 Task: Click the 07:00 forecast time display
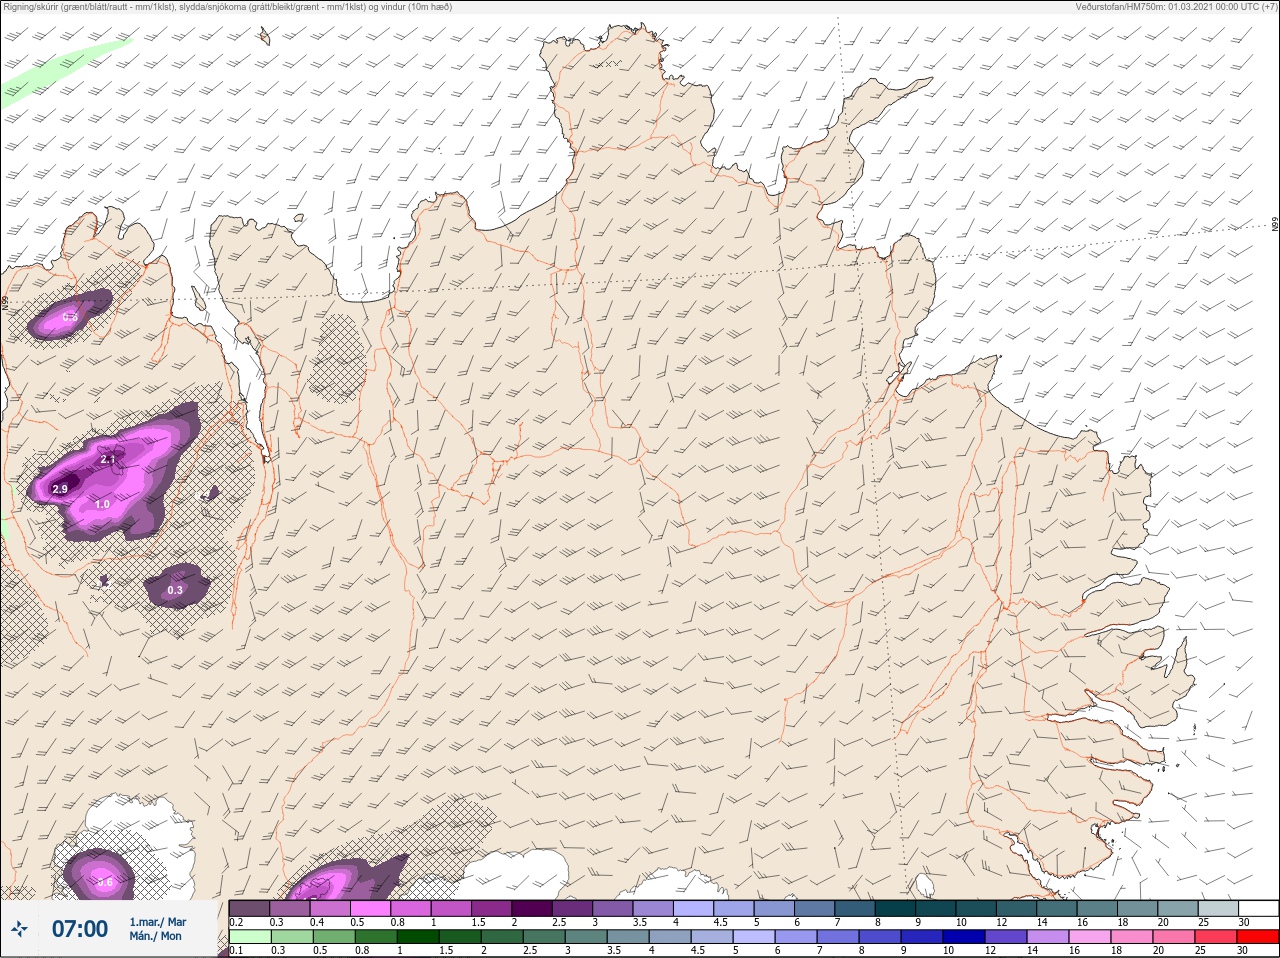[80, 929]
